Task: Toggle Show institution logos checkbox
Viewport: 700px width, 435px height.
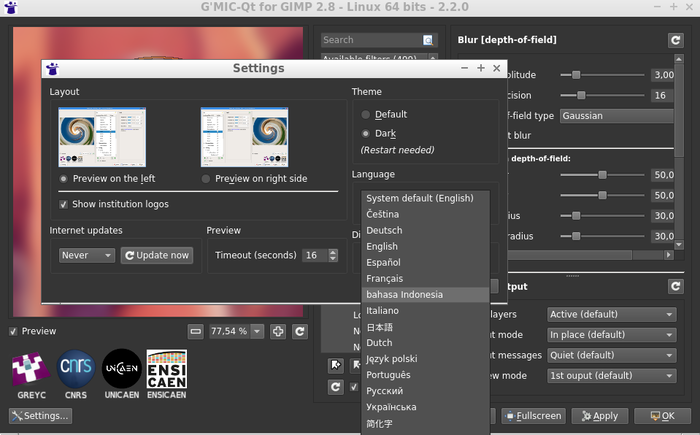Action: point(63,204)
